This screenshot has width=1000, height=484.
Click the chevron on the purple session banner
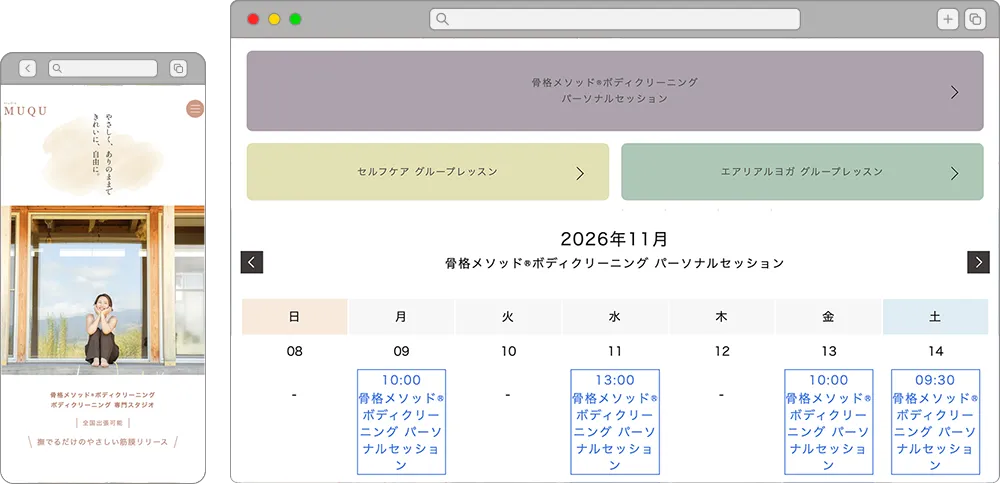pyautogui.click(x=954, y=92)
